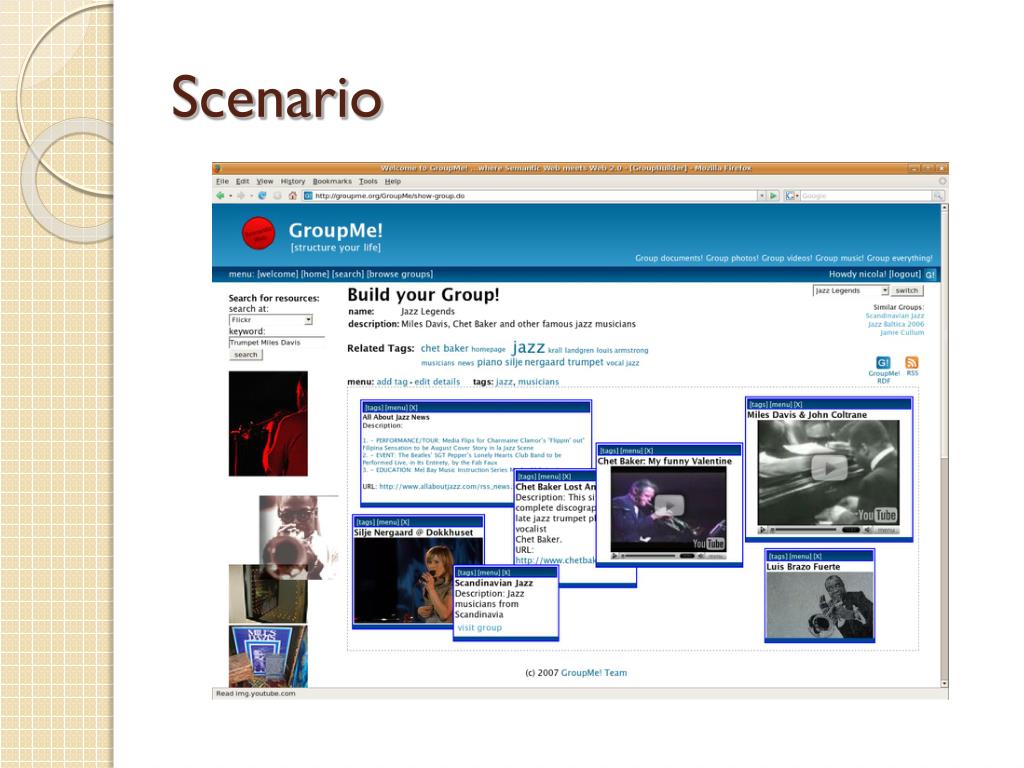
Task: Select the blue Miles Davis poster thumbnail
Action: coord(268,656)
